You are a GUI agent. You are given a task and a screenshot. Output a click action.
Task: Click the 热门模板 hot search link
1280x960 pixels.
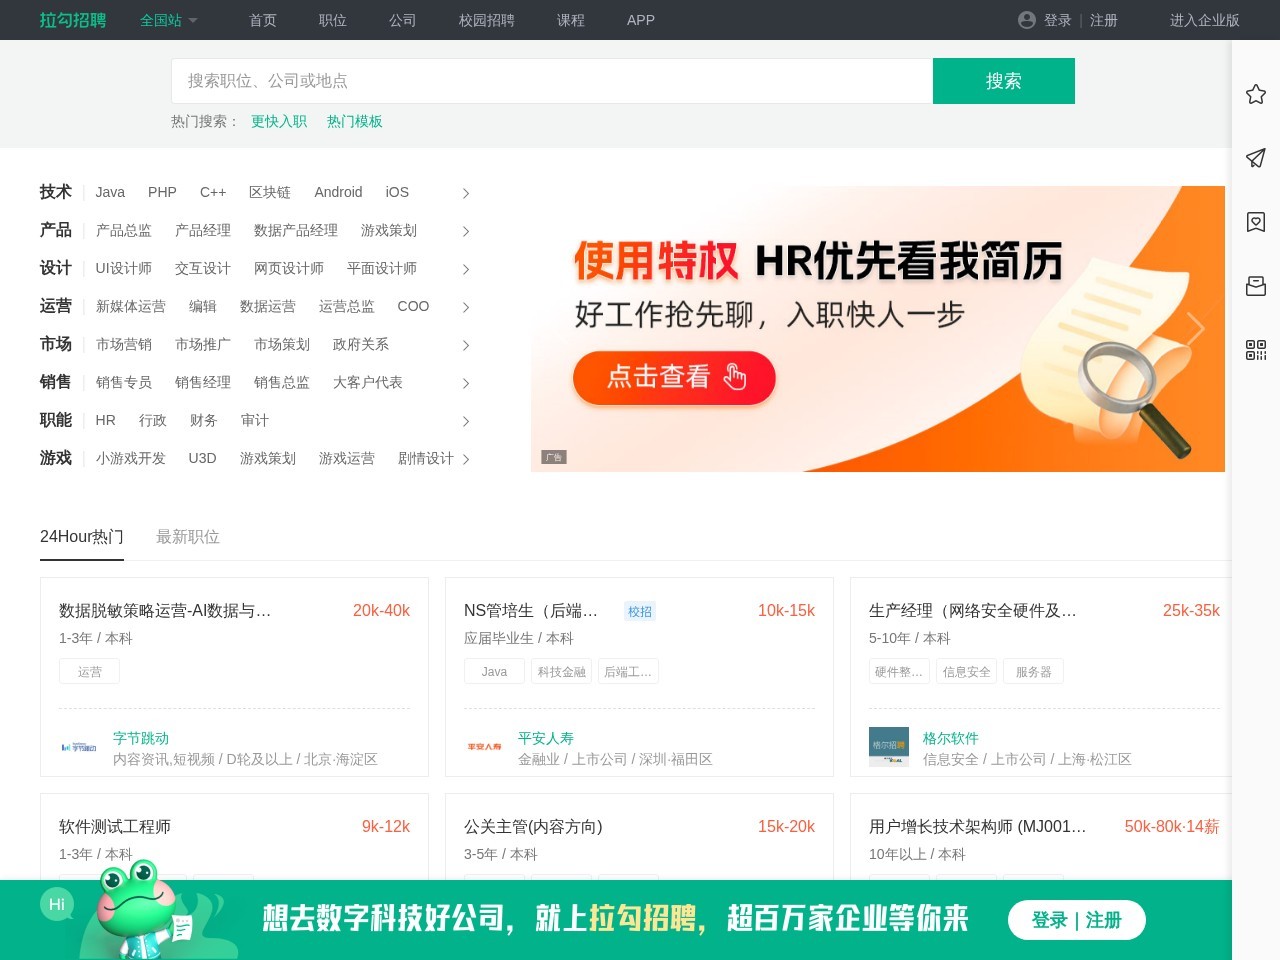tap(355, 121)
